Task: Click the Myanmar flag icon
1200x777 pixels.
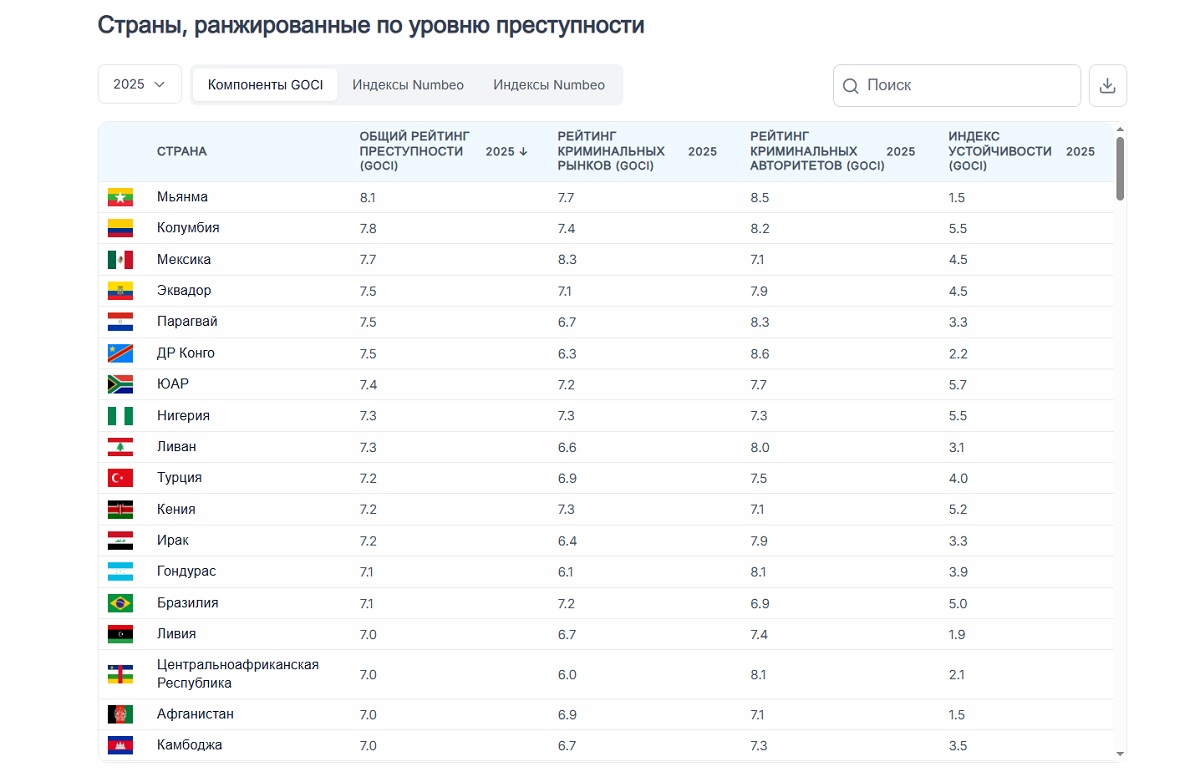Action: [120, 197]
